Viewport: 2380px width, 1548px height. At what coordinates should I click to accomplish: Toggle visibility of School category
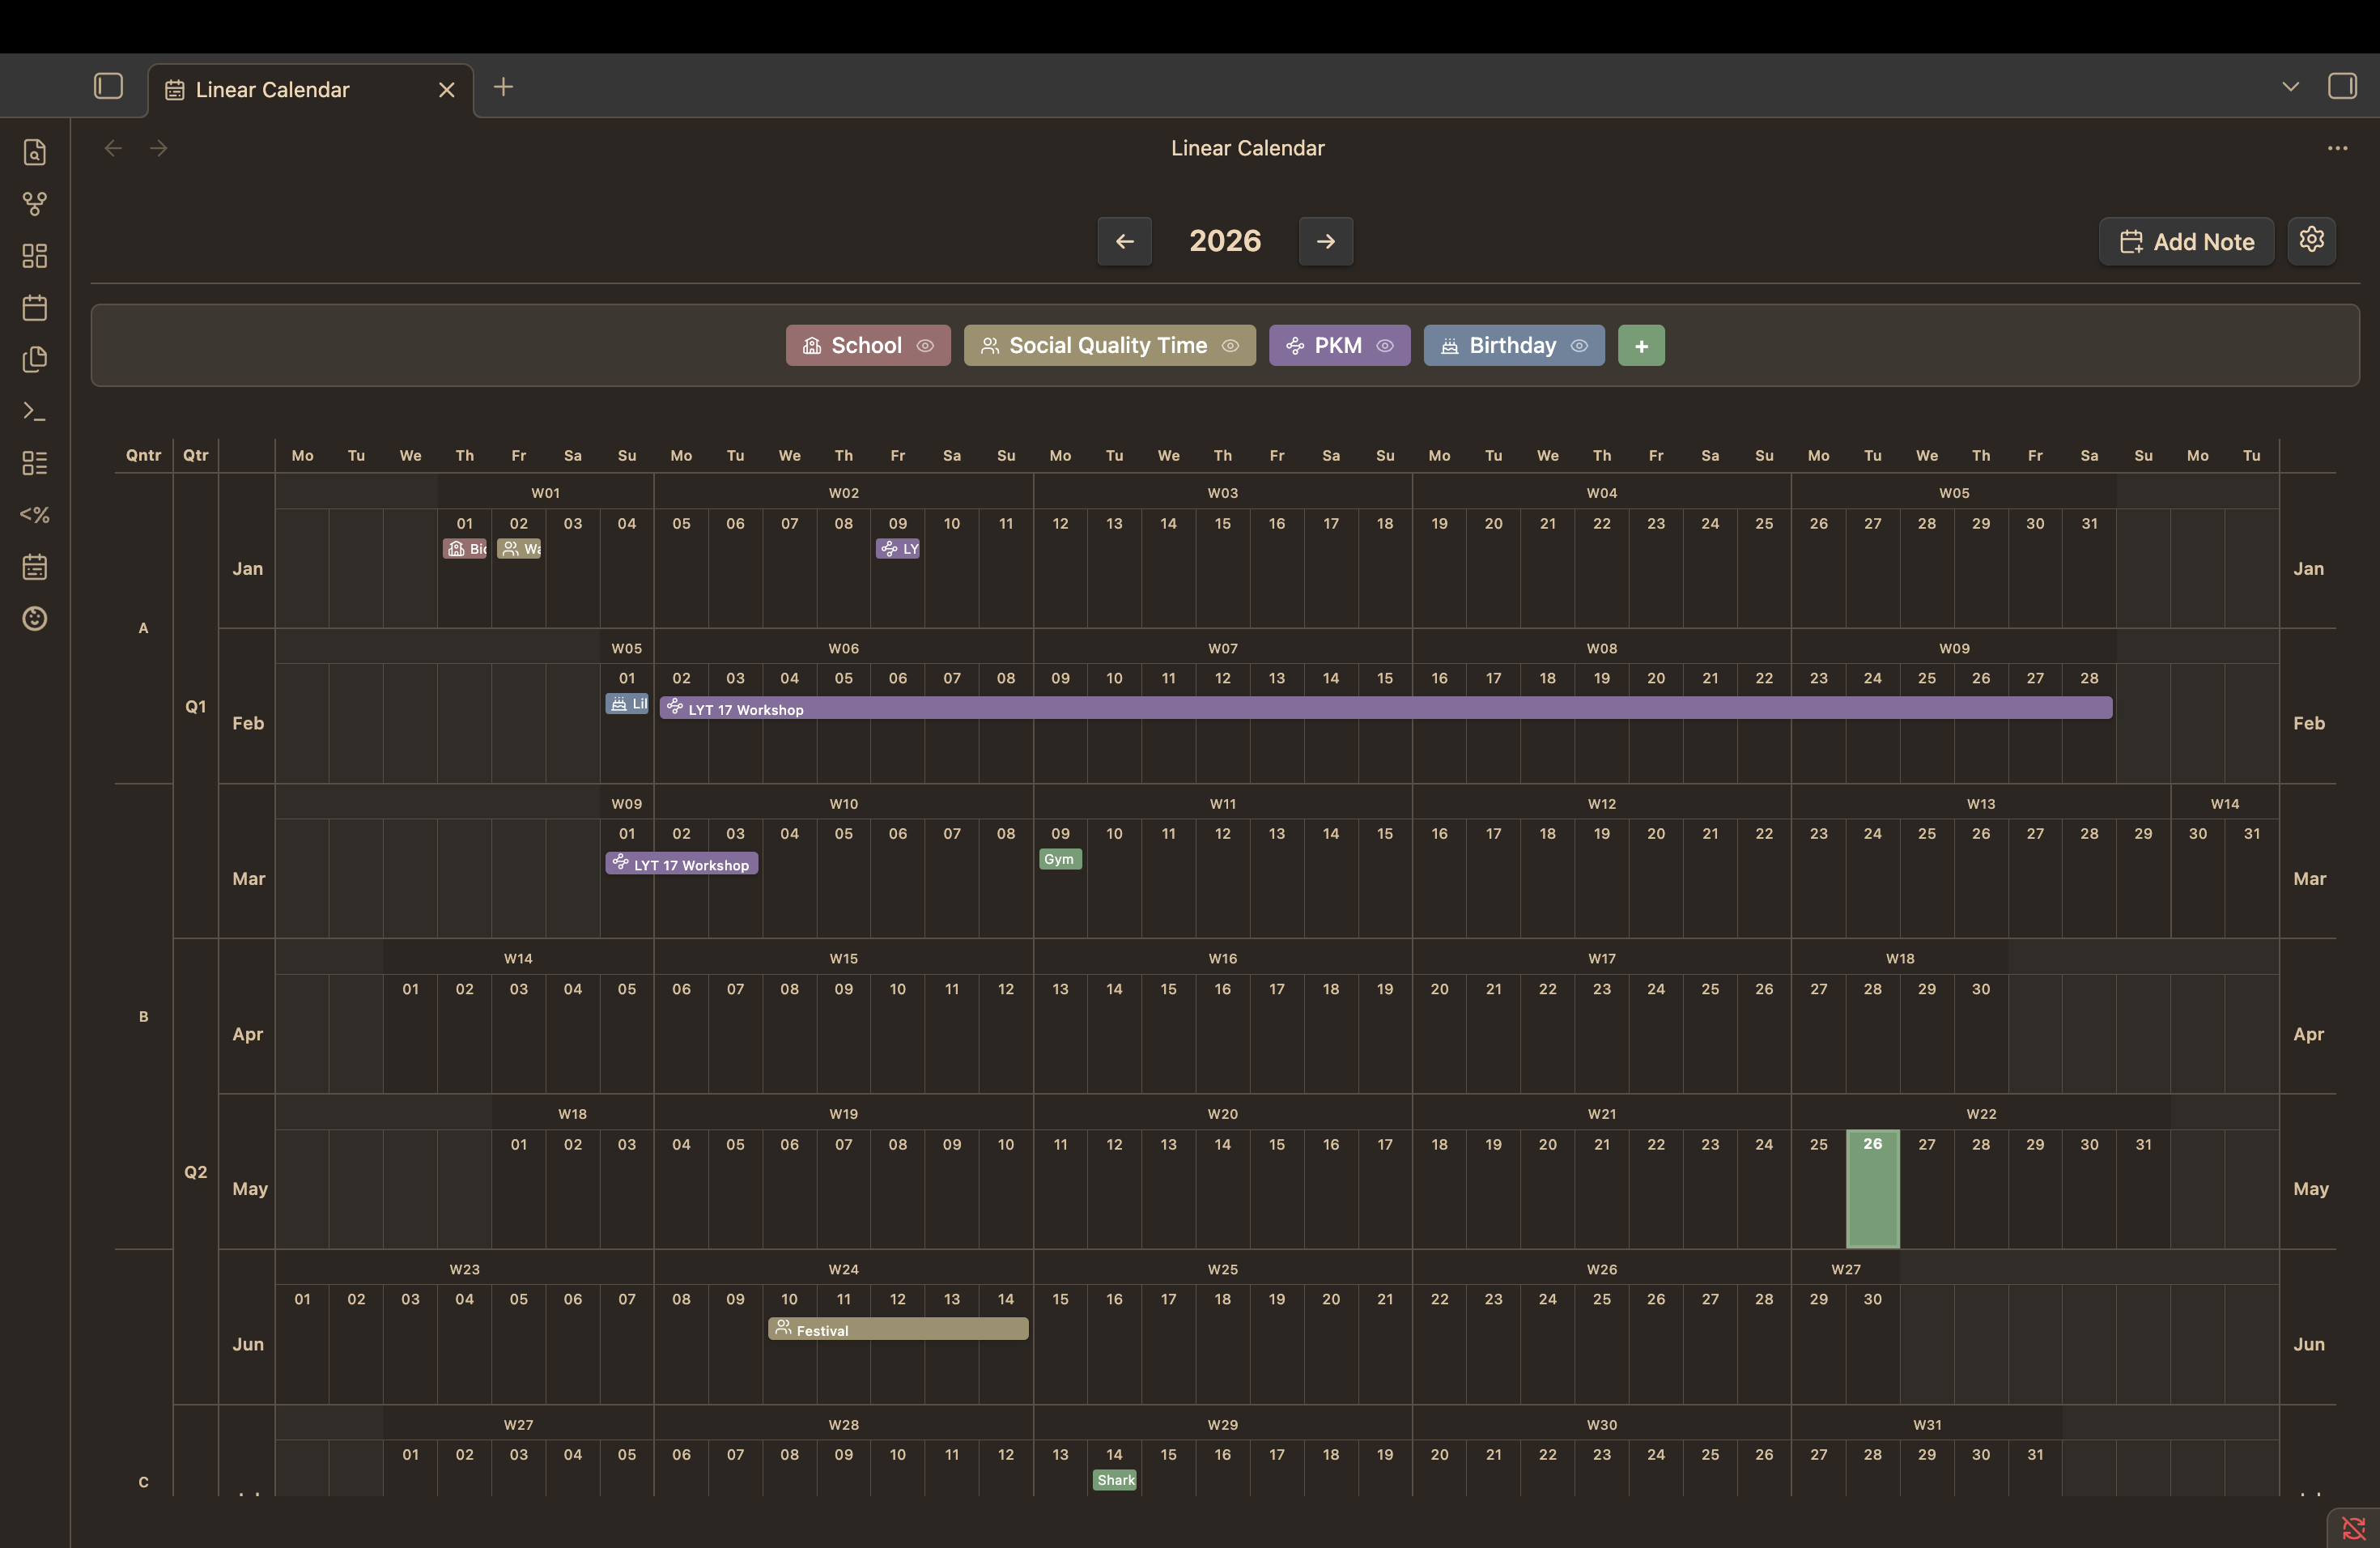(x=925, y=346)
